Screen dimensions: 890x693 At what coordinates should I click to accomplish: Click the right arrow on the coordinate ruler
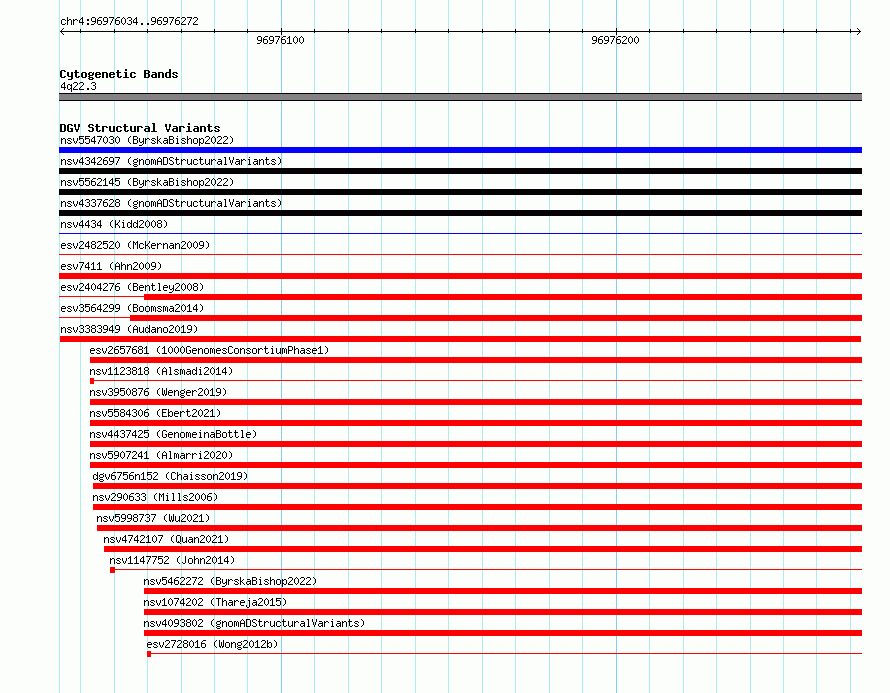pos(858,32)
